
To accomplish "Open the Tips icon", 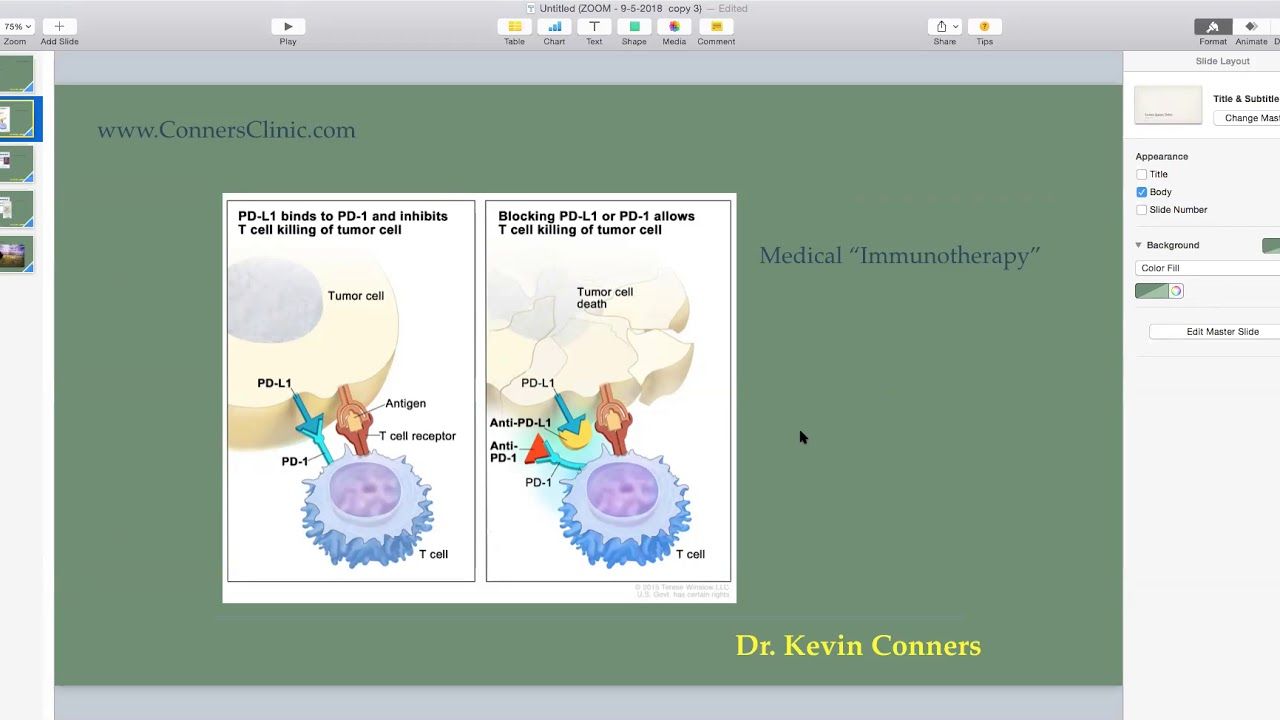I will tap(984, 27).
